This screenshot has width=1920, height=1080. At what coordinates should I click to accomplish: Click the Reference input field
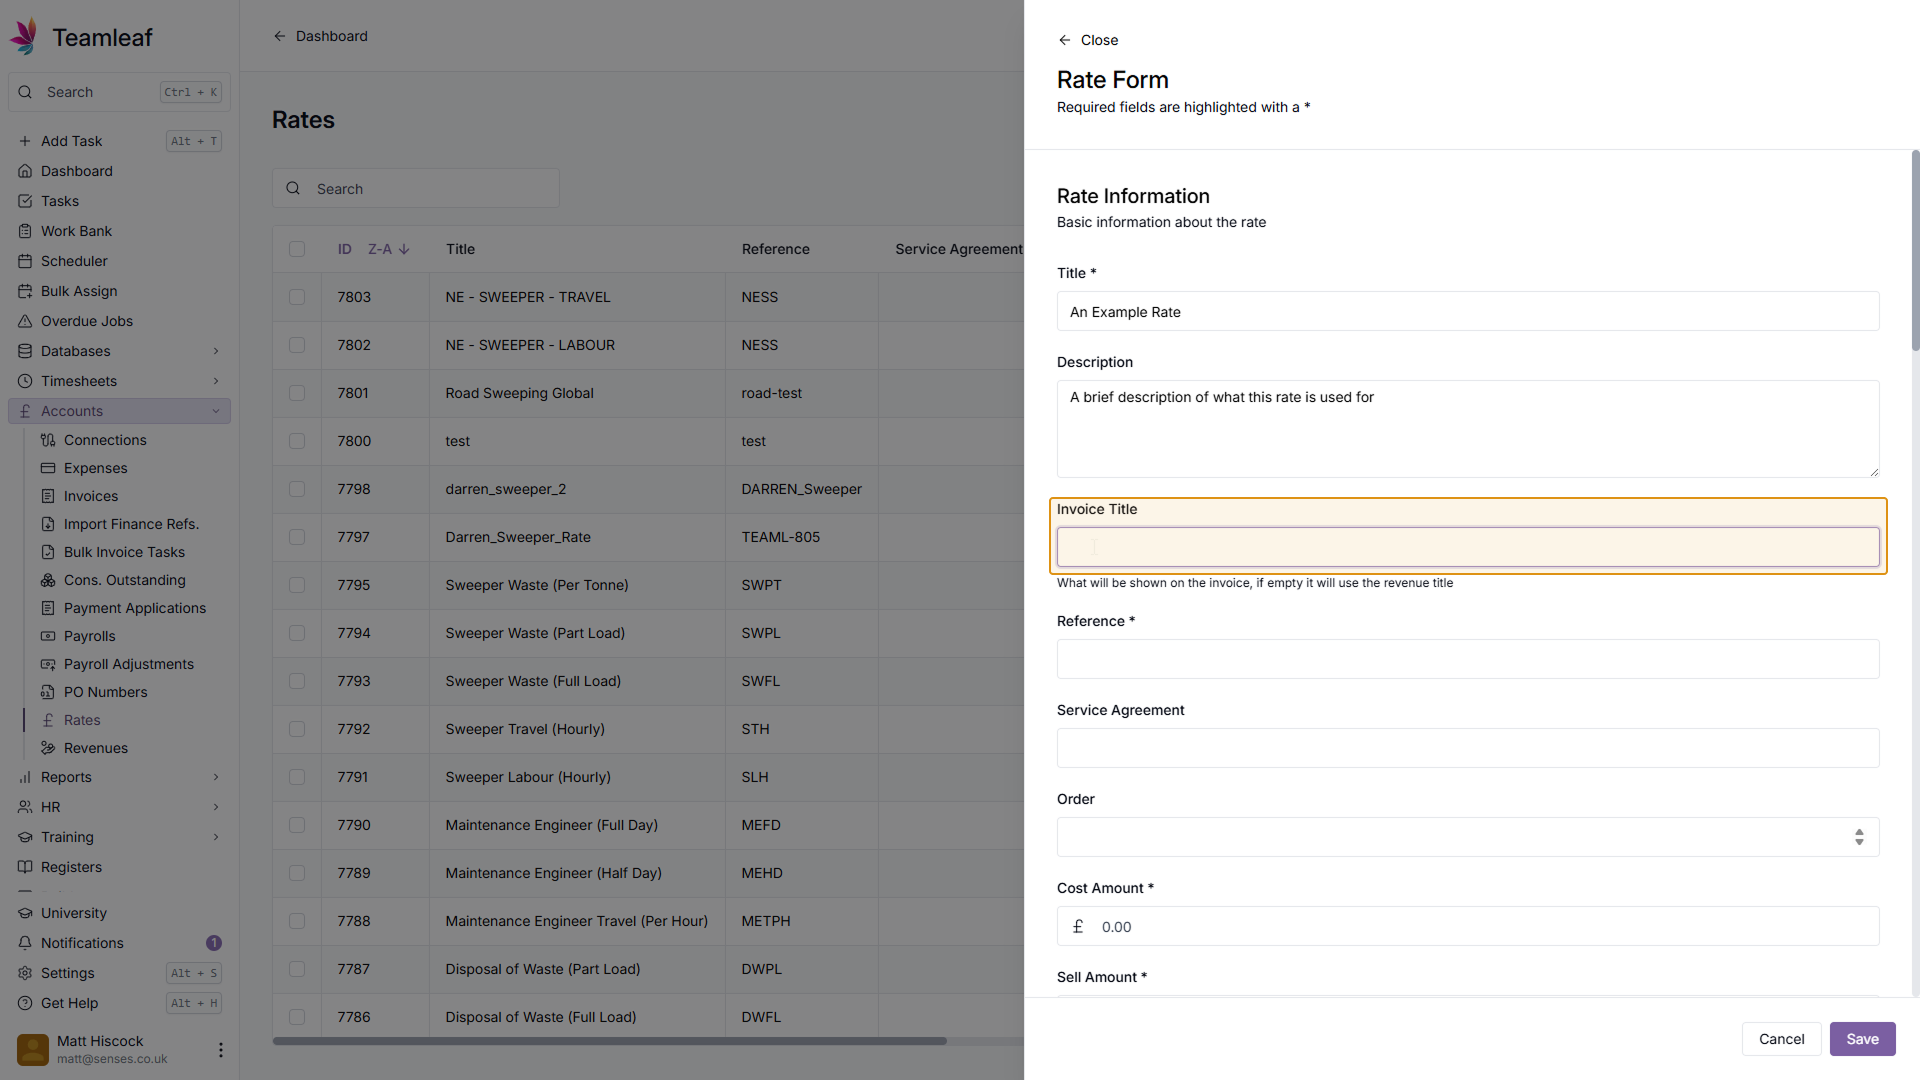[x=1467, y=659]
